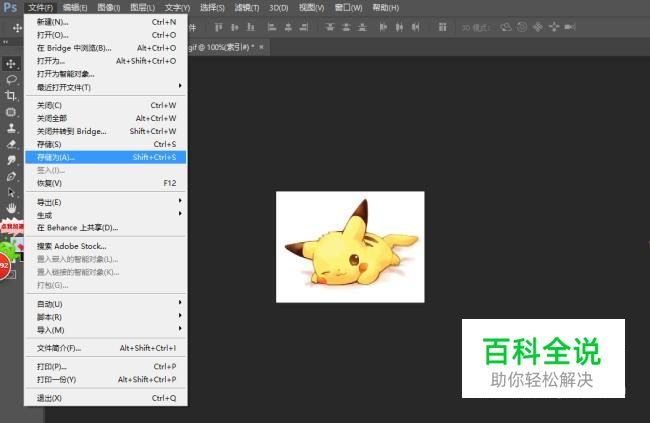Close the 文件(F) menu via its title
This screenshot has height=423, width=650.
coord(41,8)
